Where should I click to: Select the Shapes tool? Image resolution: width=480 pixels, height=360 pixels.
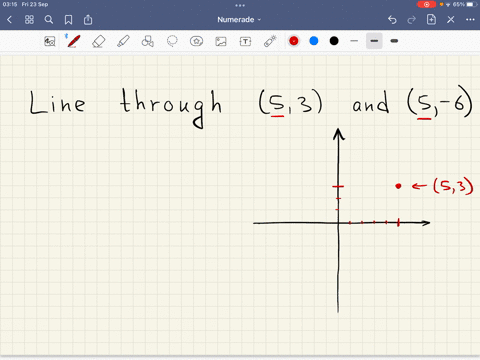coord(148,41)
